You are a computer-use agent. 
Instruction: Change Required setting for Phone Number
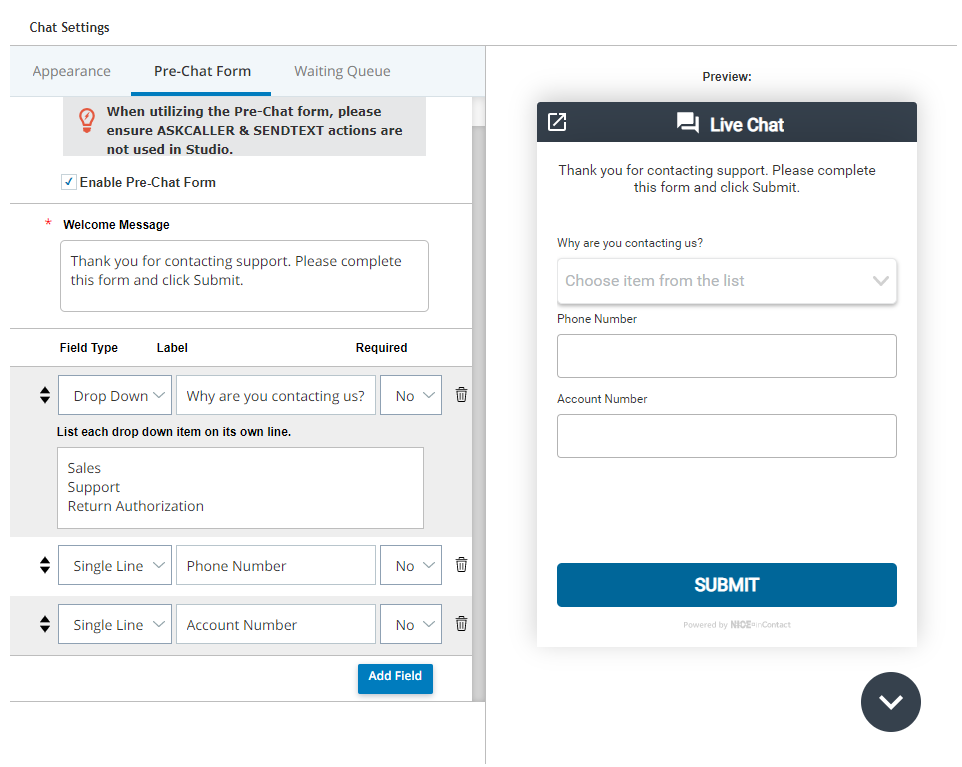pos(410,565)
